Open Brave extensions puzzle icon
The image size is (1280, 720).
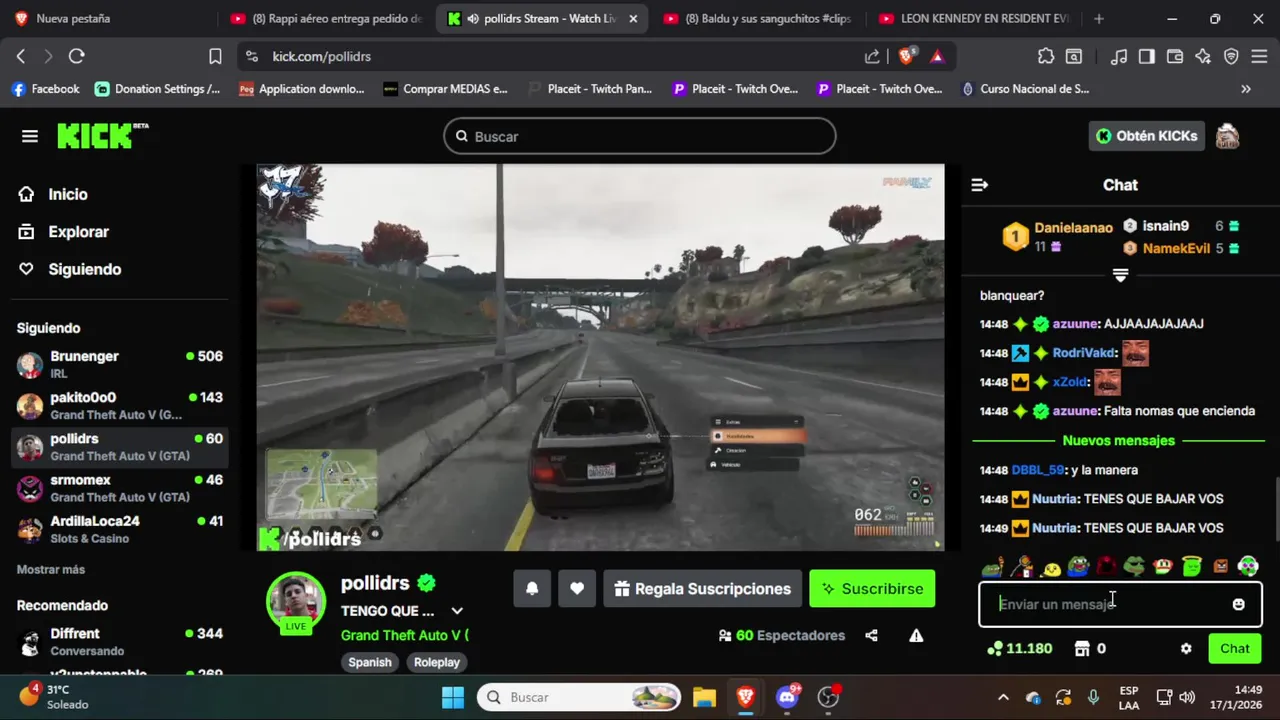tap(1046, 57)
